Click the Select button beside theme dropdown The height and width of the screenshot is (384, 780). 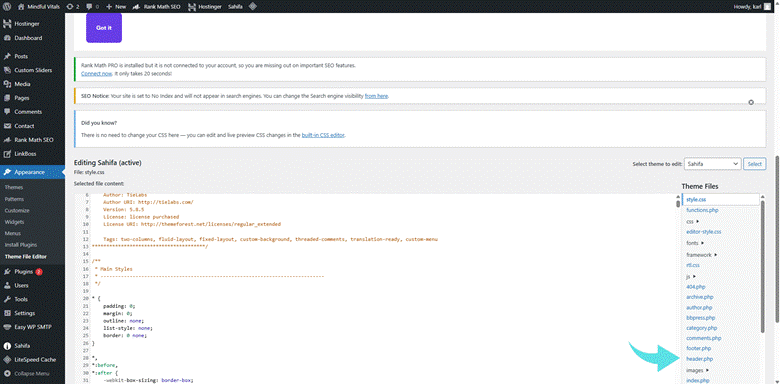click(x=755, y=164)
